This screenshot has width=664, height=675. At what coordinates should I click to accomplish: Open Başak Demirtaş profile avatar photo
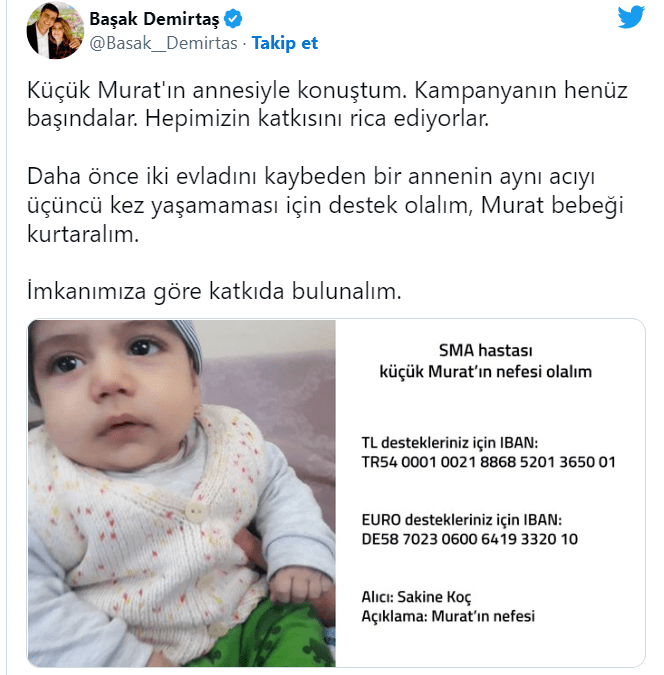click(x=55, y=30)
